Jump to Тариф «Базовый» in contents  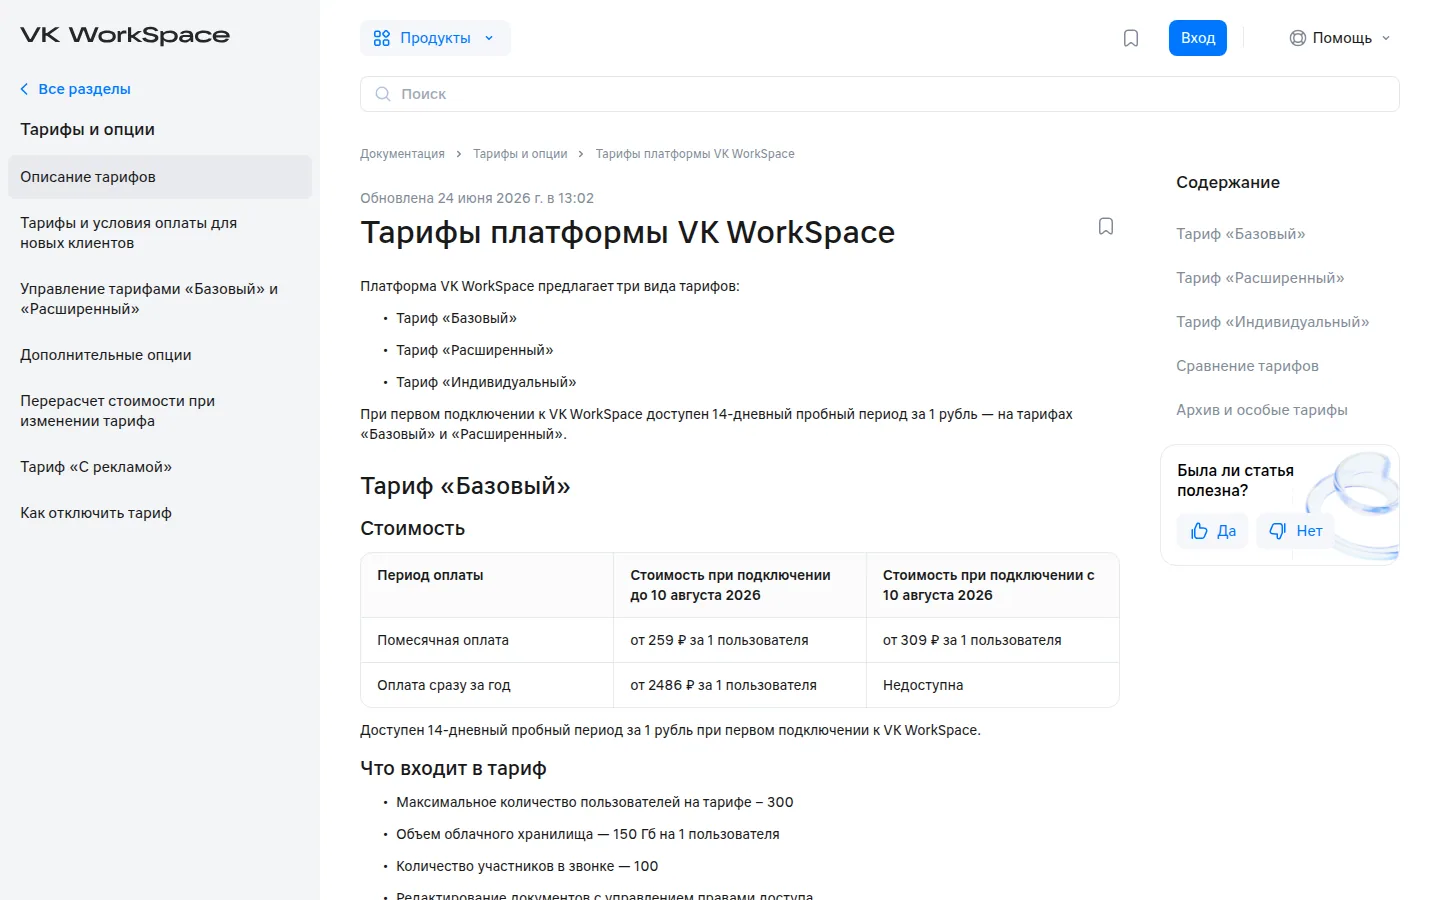click(1241, 234)
